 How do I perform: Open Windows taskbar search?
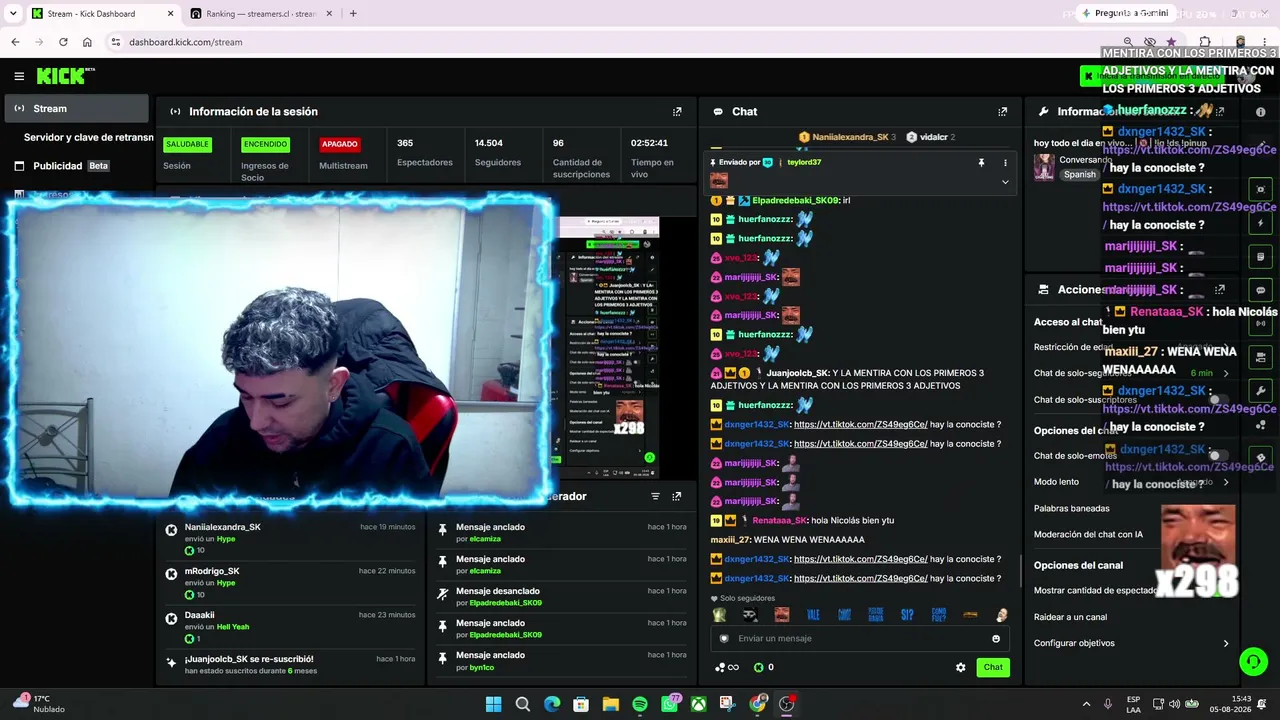point(522,704)
